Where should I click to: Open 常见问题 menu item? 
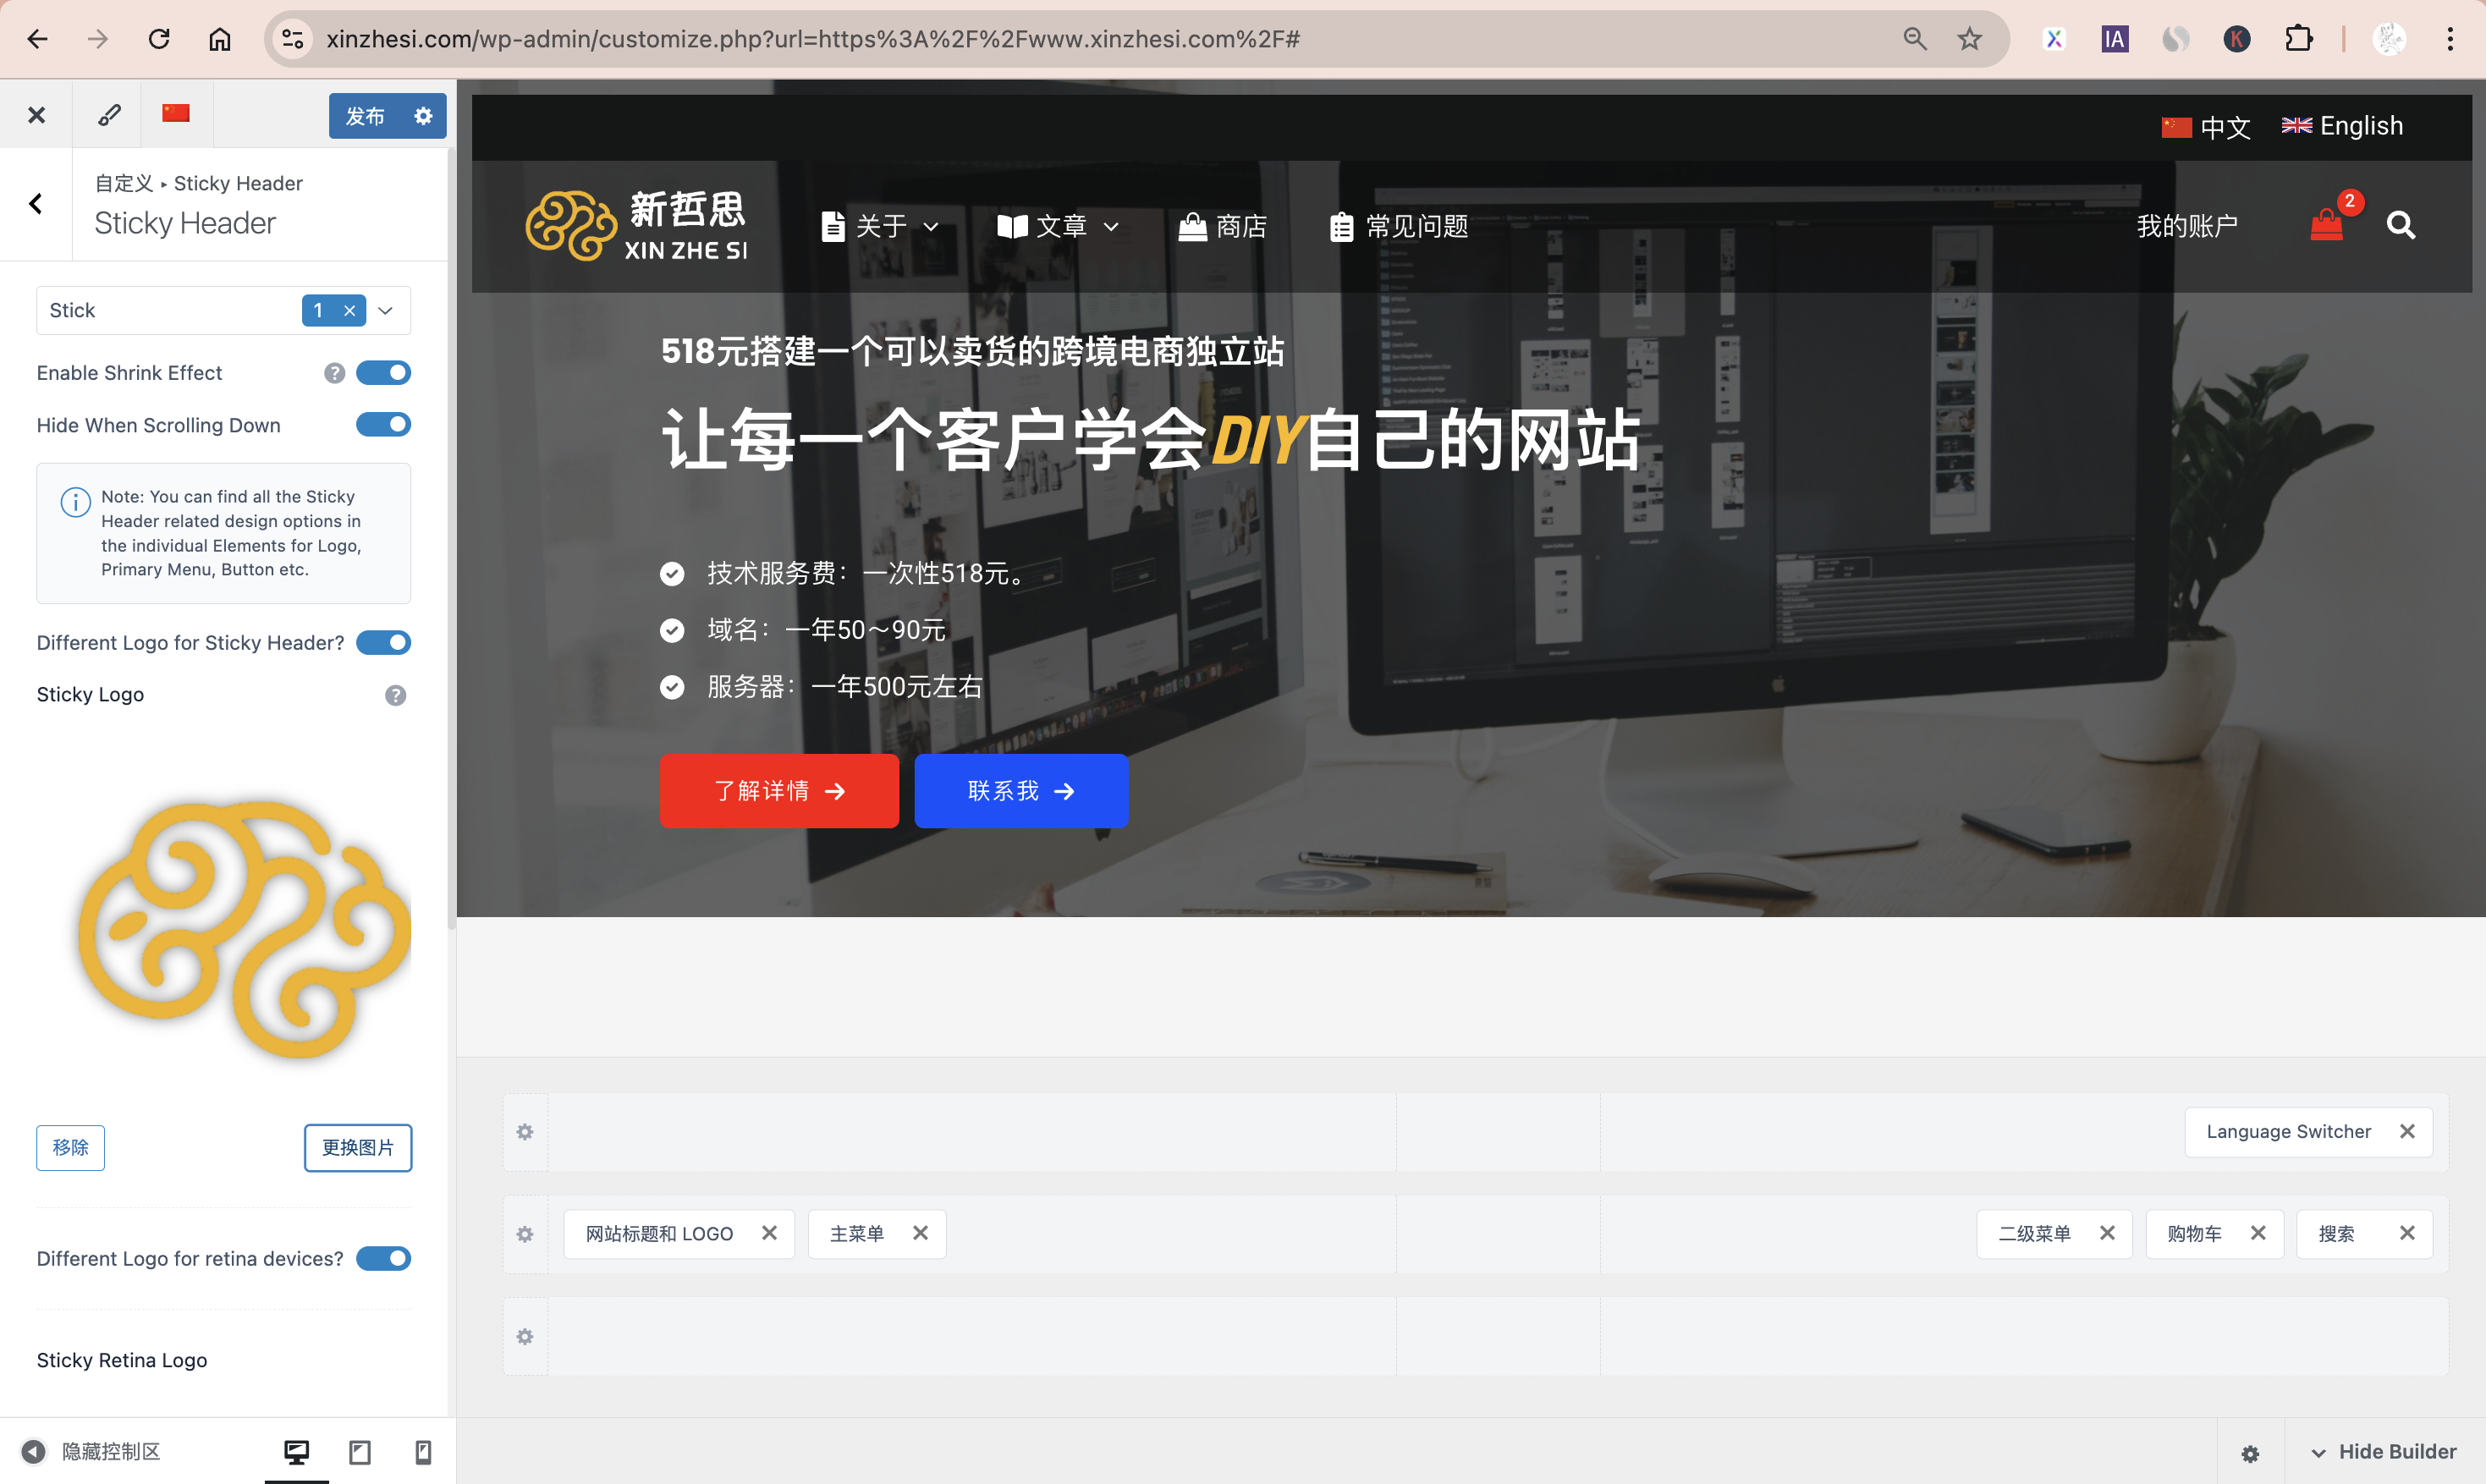click(1398, 226)
